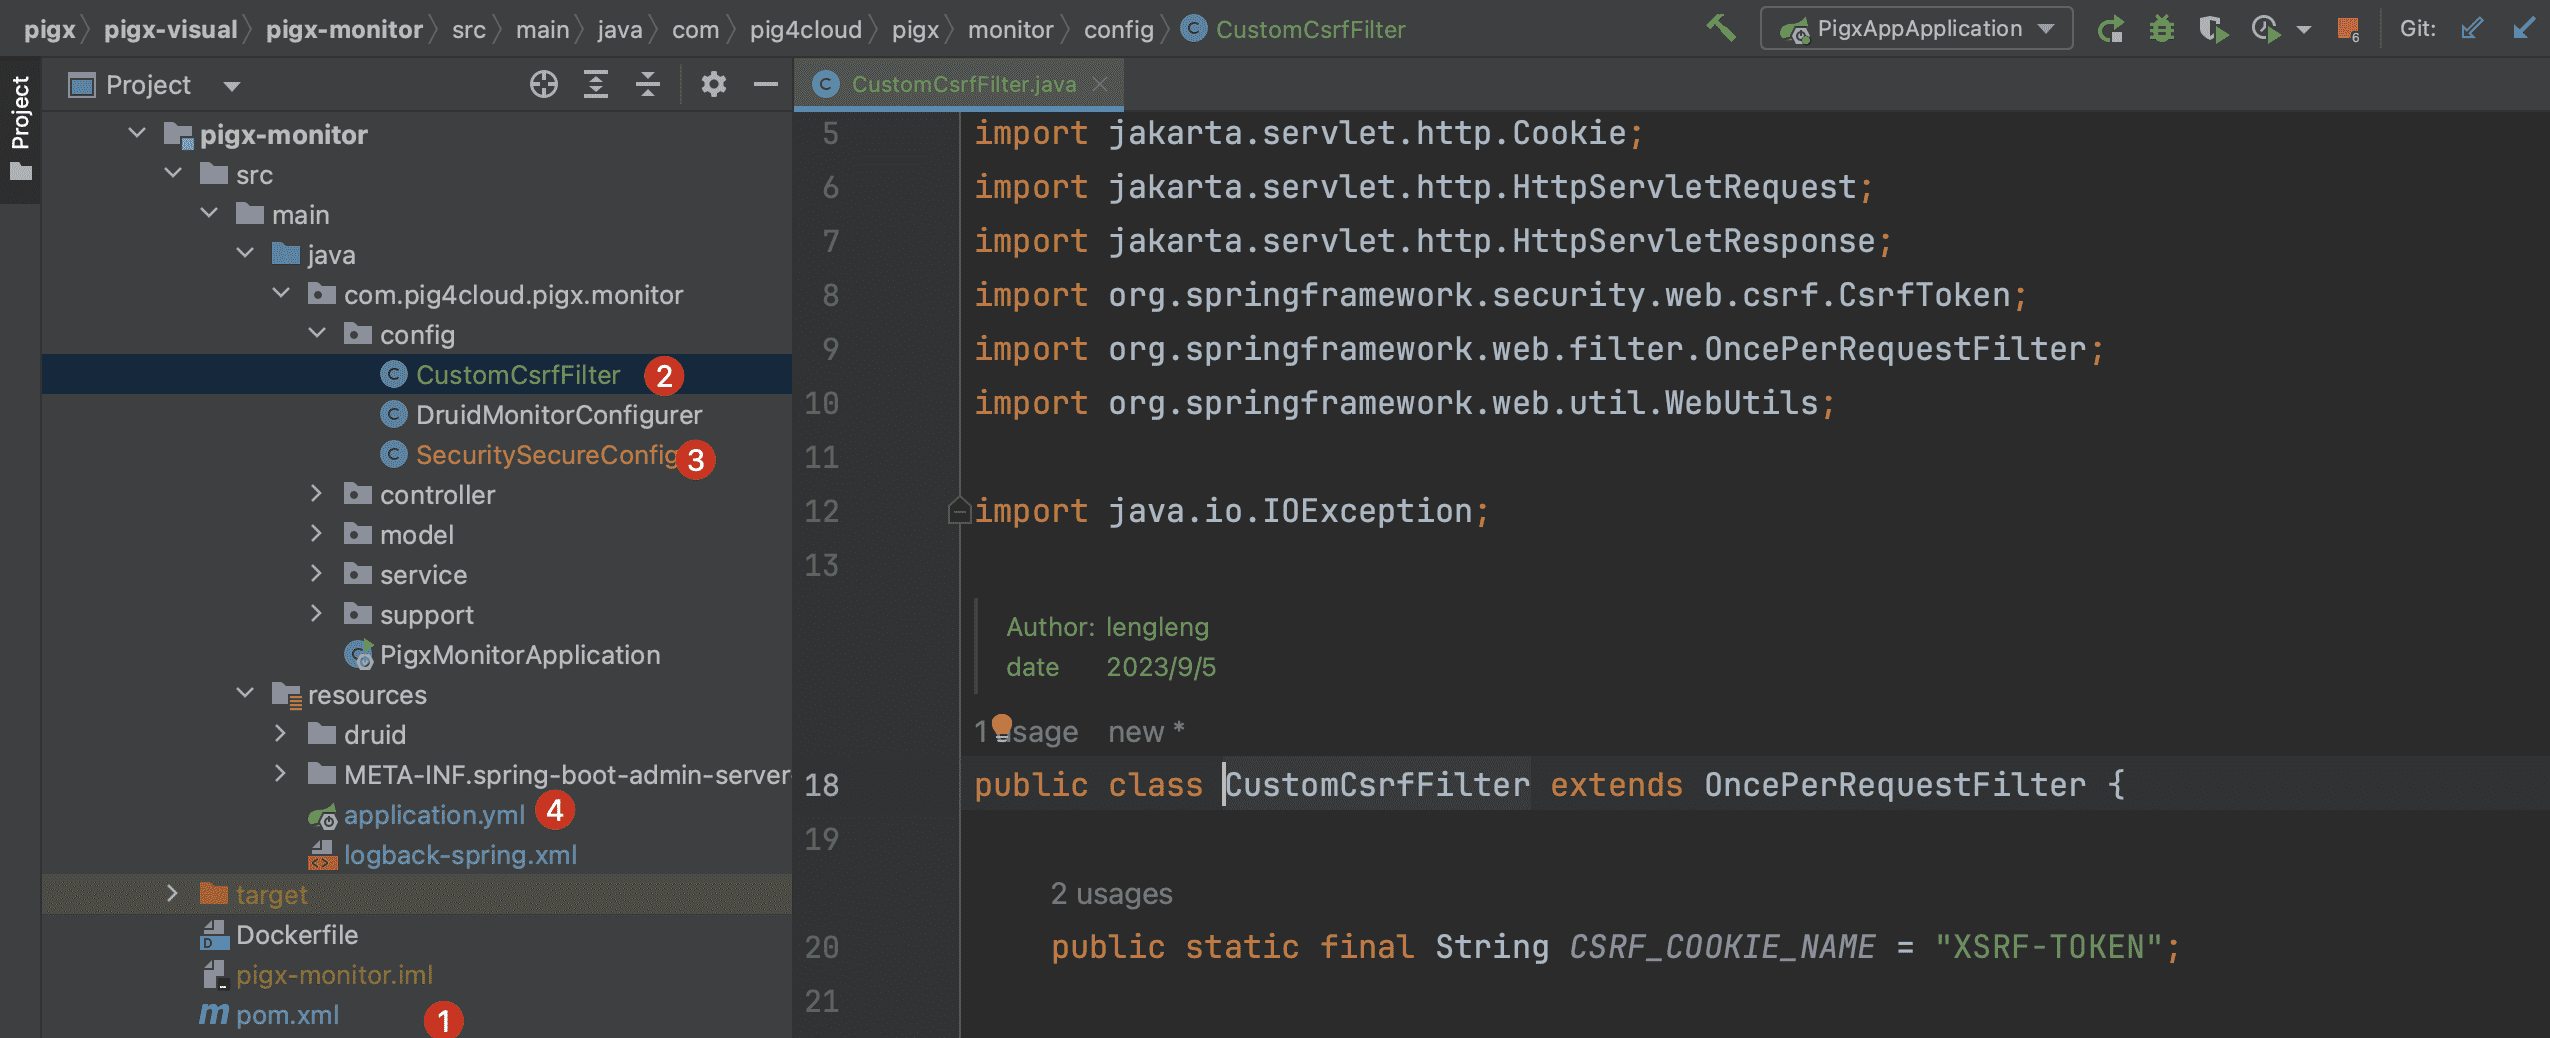Expand all nodes in Project tree
This screenshot has height=1038, width=2550.
pyautogui.click(x=596, y=85)
